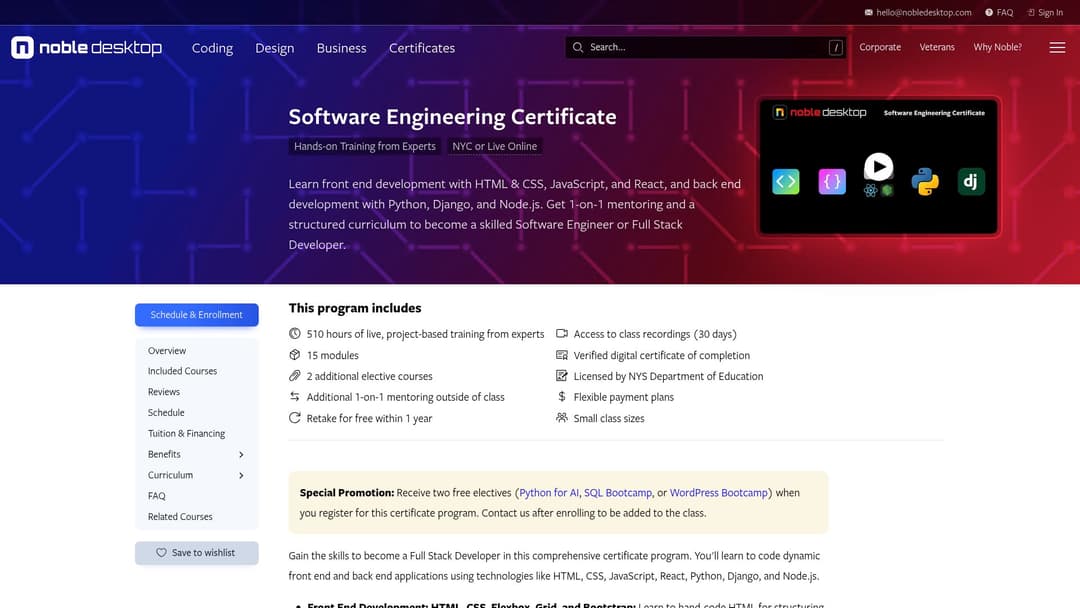1080x608 pixels.
Task: Click the arrows icon beside 1-on-1 mentoring
Action: (295, 397)
